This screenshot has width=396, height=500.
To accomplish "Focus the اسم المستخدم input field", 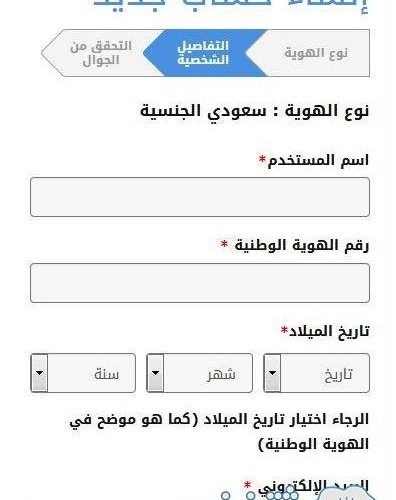I will [x=200, y=197].
